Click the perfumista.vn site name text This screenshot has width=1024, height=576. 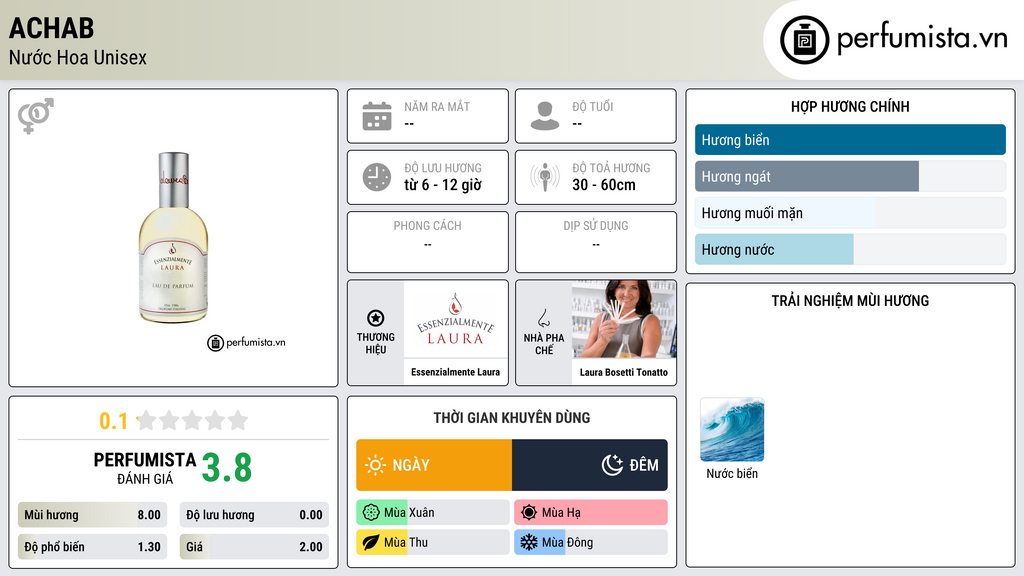[x=923, y=39]
